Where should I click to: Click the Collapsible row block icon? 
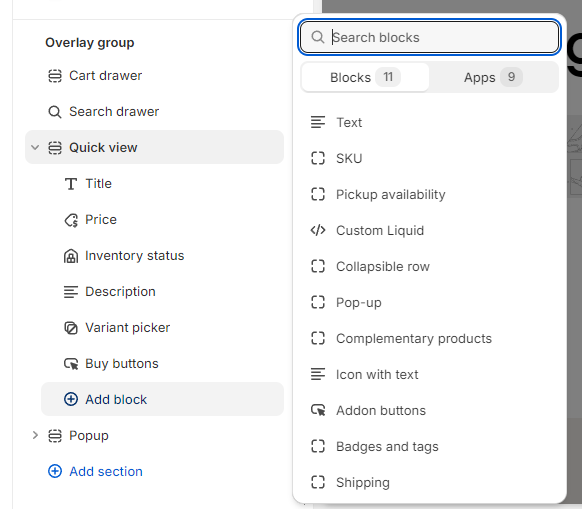coord(318,266)
